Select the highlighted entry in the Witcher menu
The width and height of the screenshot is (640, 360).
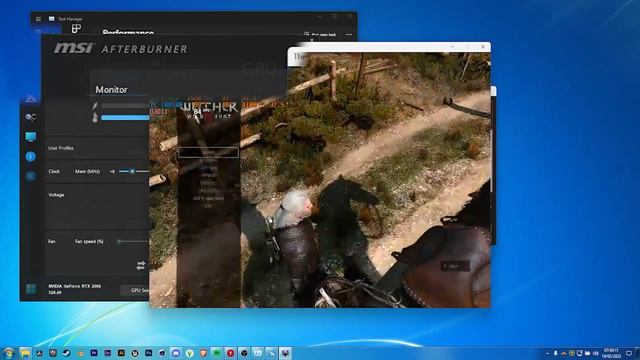click(208, 152)
